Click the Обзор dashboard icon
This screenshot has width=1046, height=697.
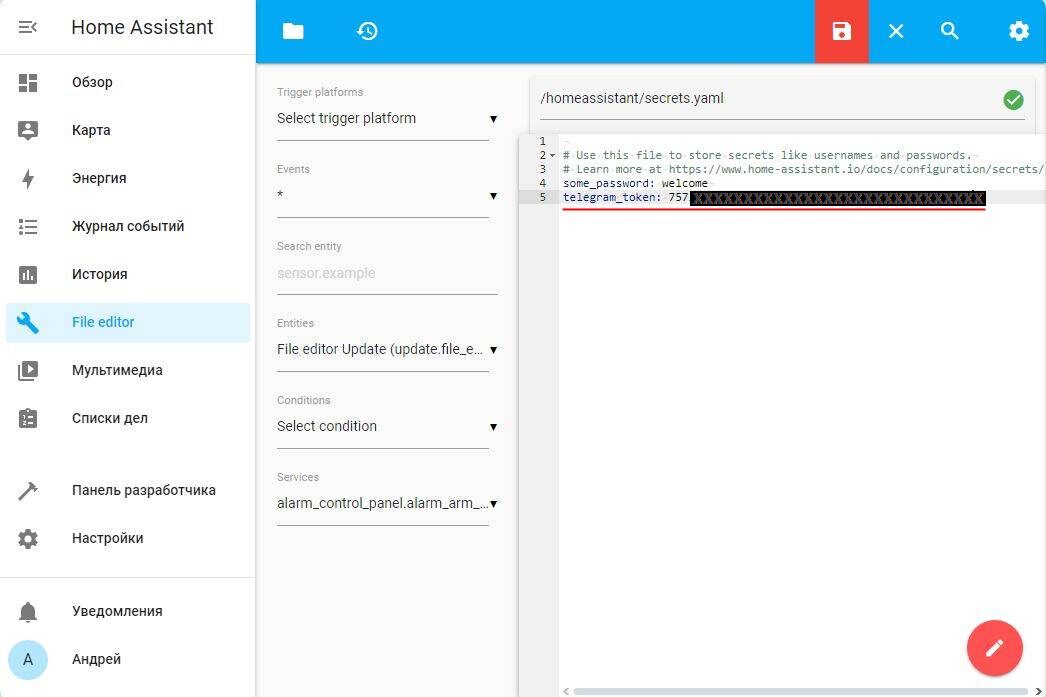[x=28, y=83]
